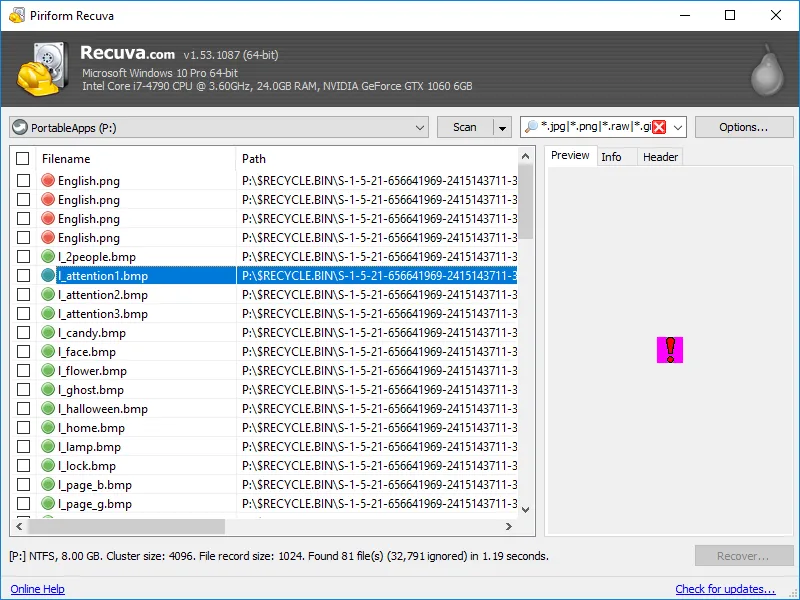The height and width of the screenshot is (600, 800).
Task: Follow the Check for updates link
Action: [x=725, y=589]
